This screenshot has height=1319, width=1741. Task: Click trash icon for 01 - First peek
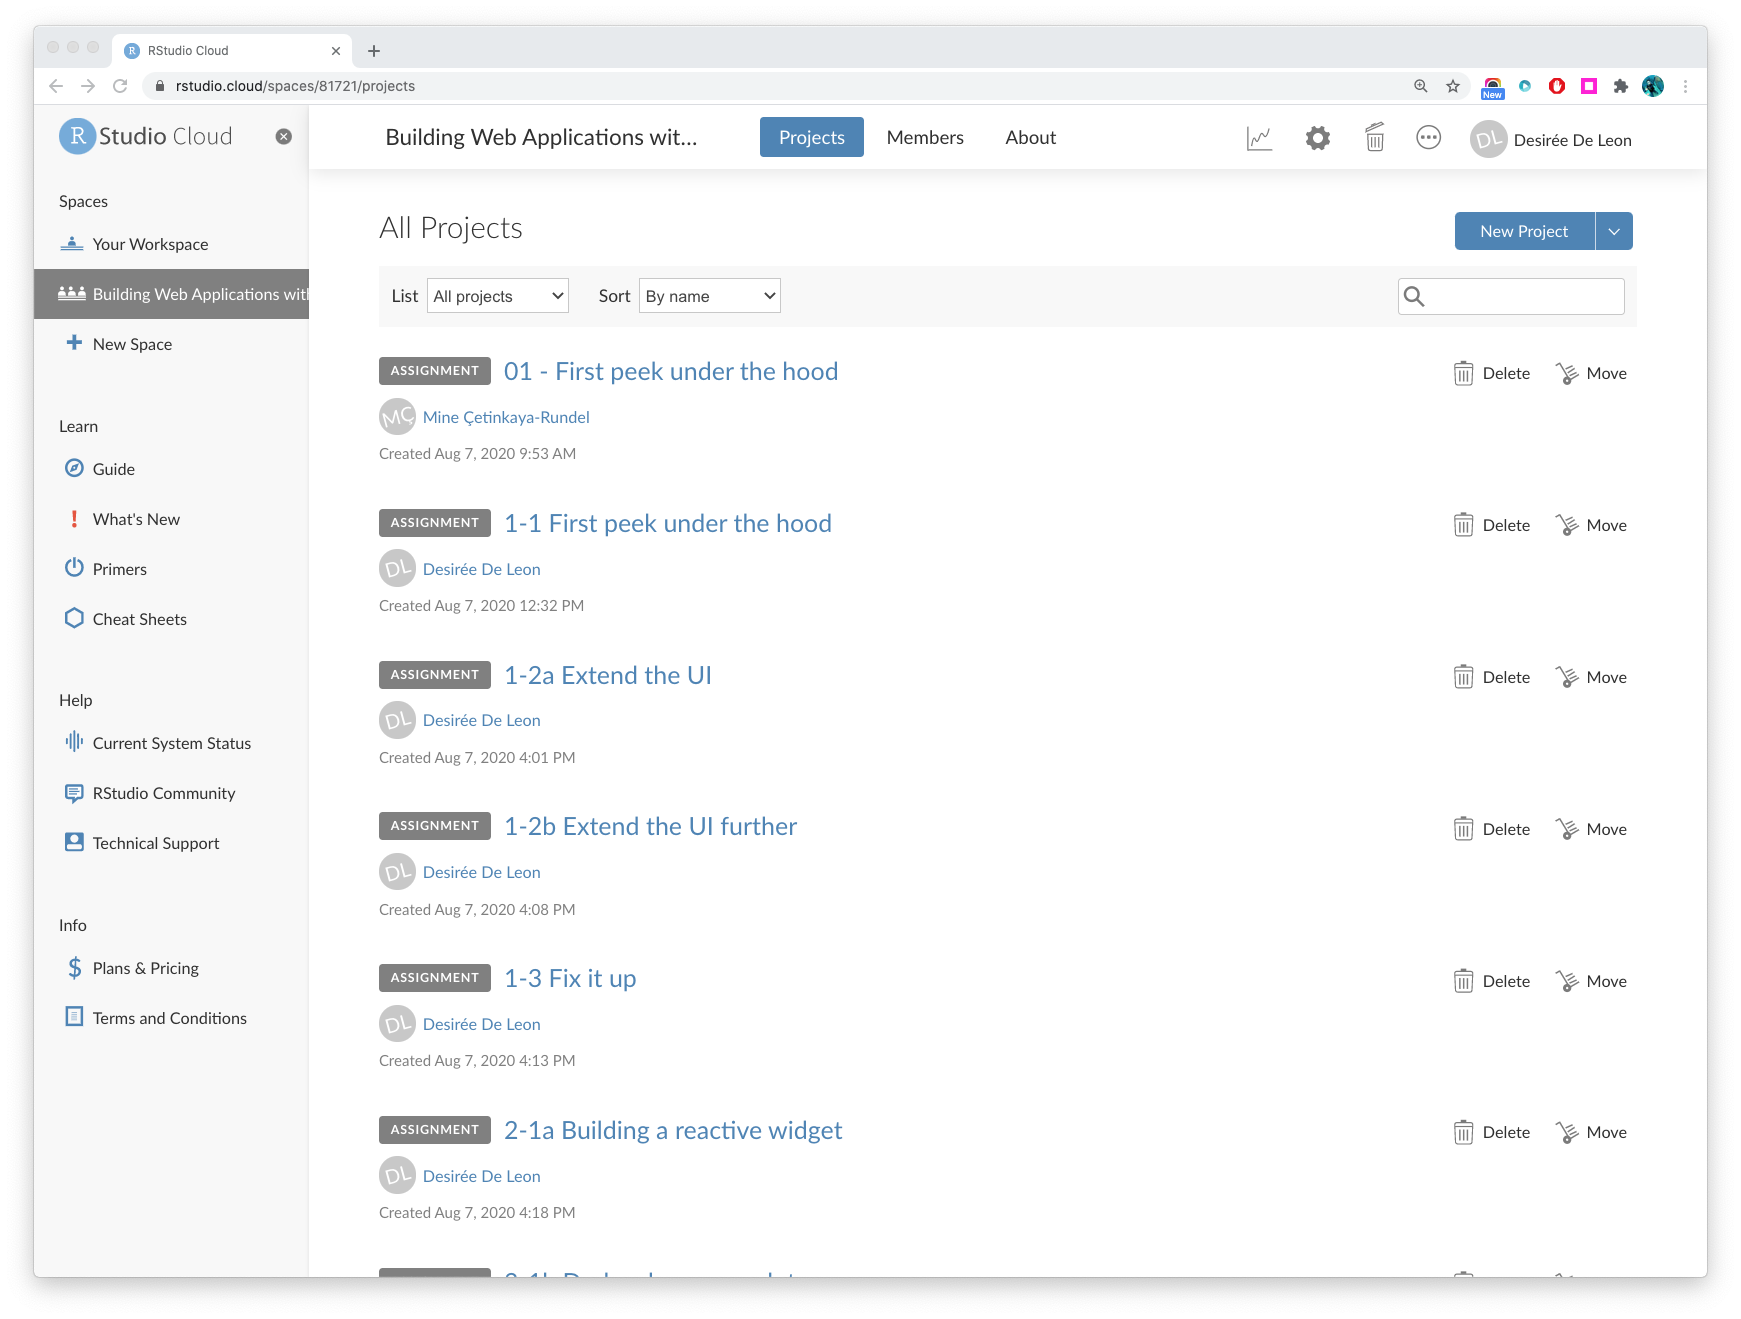coord(1463,374)
